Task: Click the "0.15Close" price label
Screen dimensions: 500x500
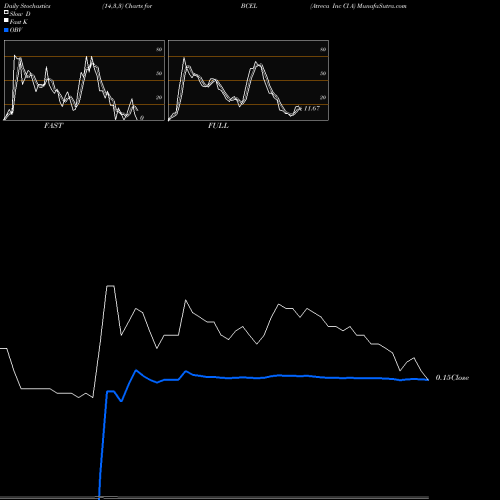Action: tap(452, 378)
